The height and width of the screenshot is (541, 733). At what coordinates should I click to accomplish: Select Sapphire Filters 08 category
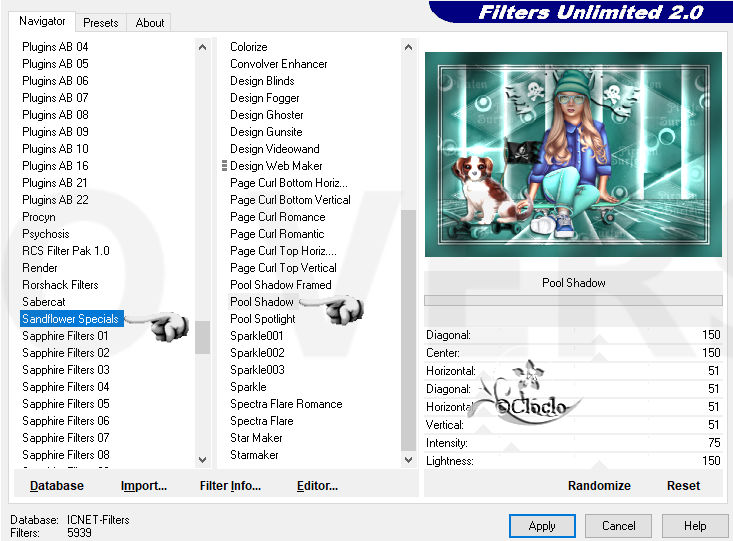click(66, 455)
